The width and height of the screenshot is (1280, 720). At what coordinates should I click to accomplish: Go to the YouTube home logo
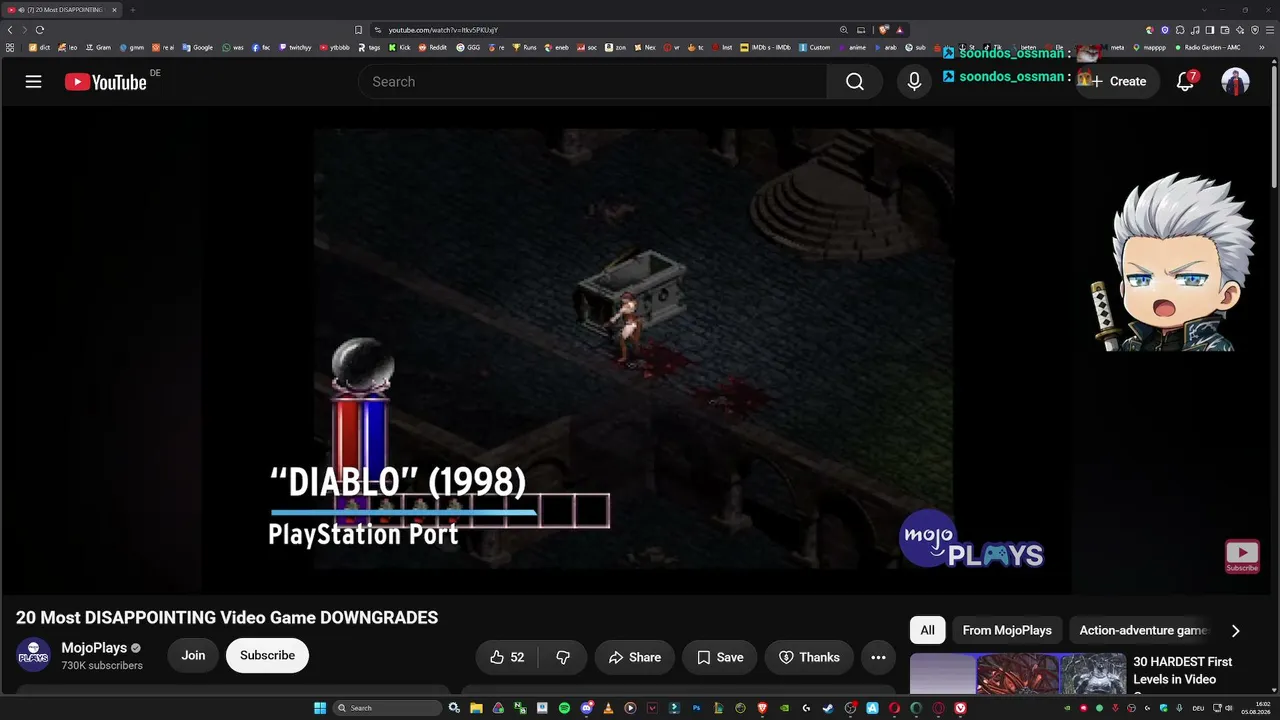click(x=106, y=82)
